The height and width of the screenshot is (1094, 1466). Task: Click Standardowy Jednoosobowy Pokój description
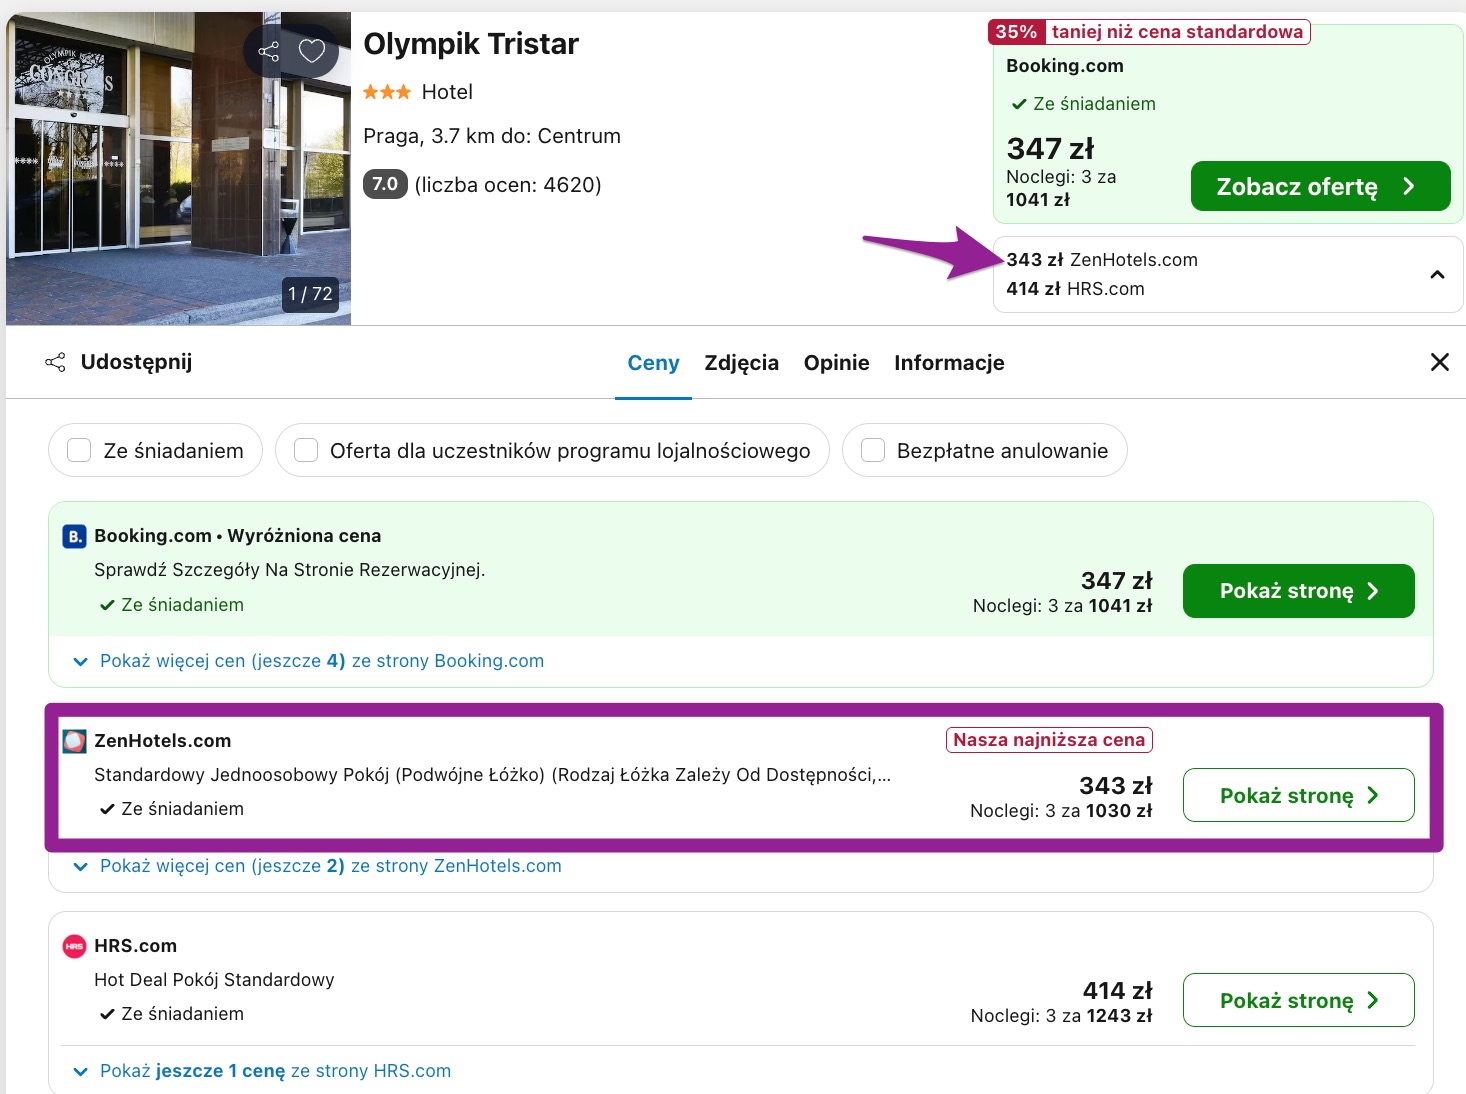click(x=492, y=775)
